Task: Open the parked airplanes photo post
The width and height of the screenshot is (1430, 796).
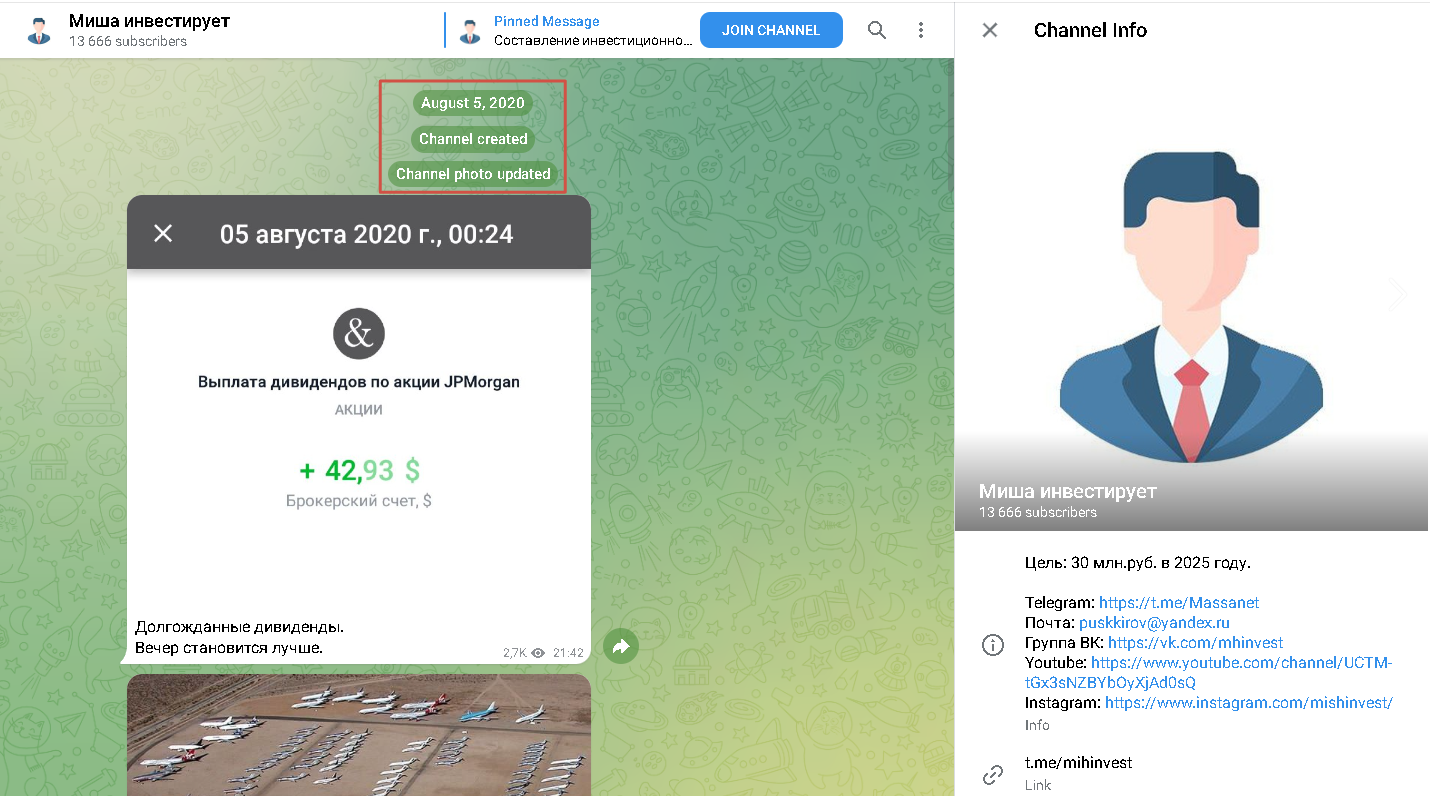Action: 359,735
